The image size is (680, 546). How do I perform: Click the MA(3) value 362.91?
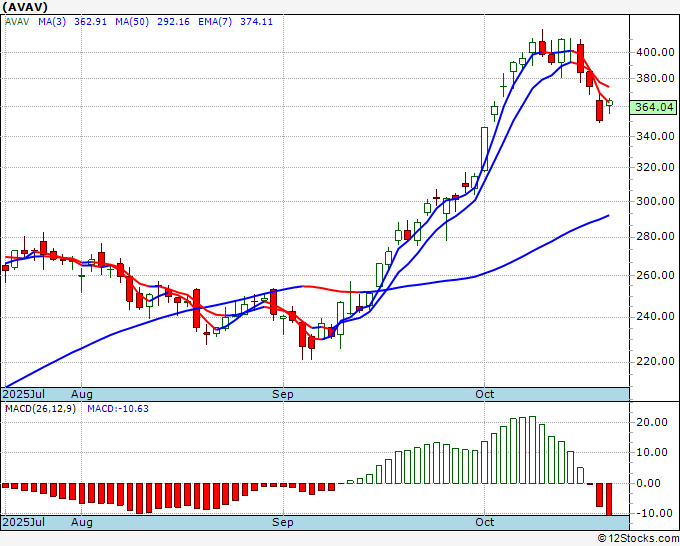(x=90, y=22)
